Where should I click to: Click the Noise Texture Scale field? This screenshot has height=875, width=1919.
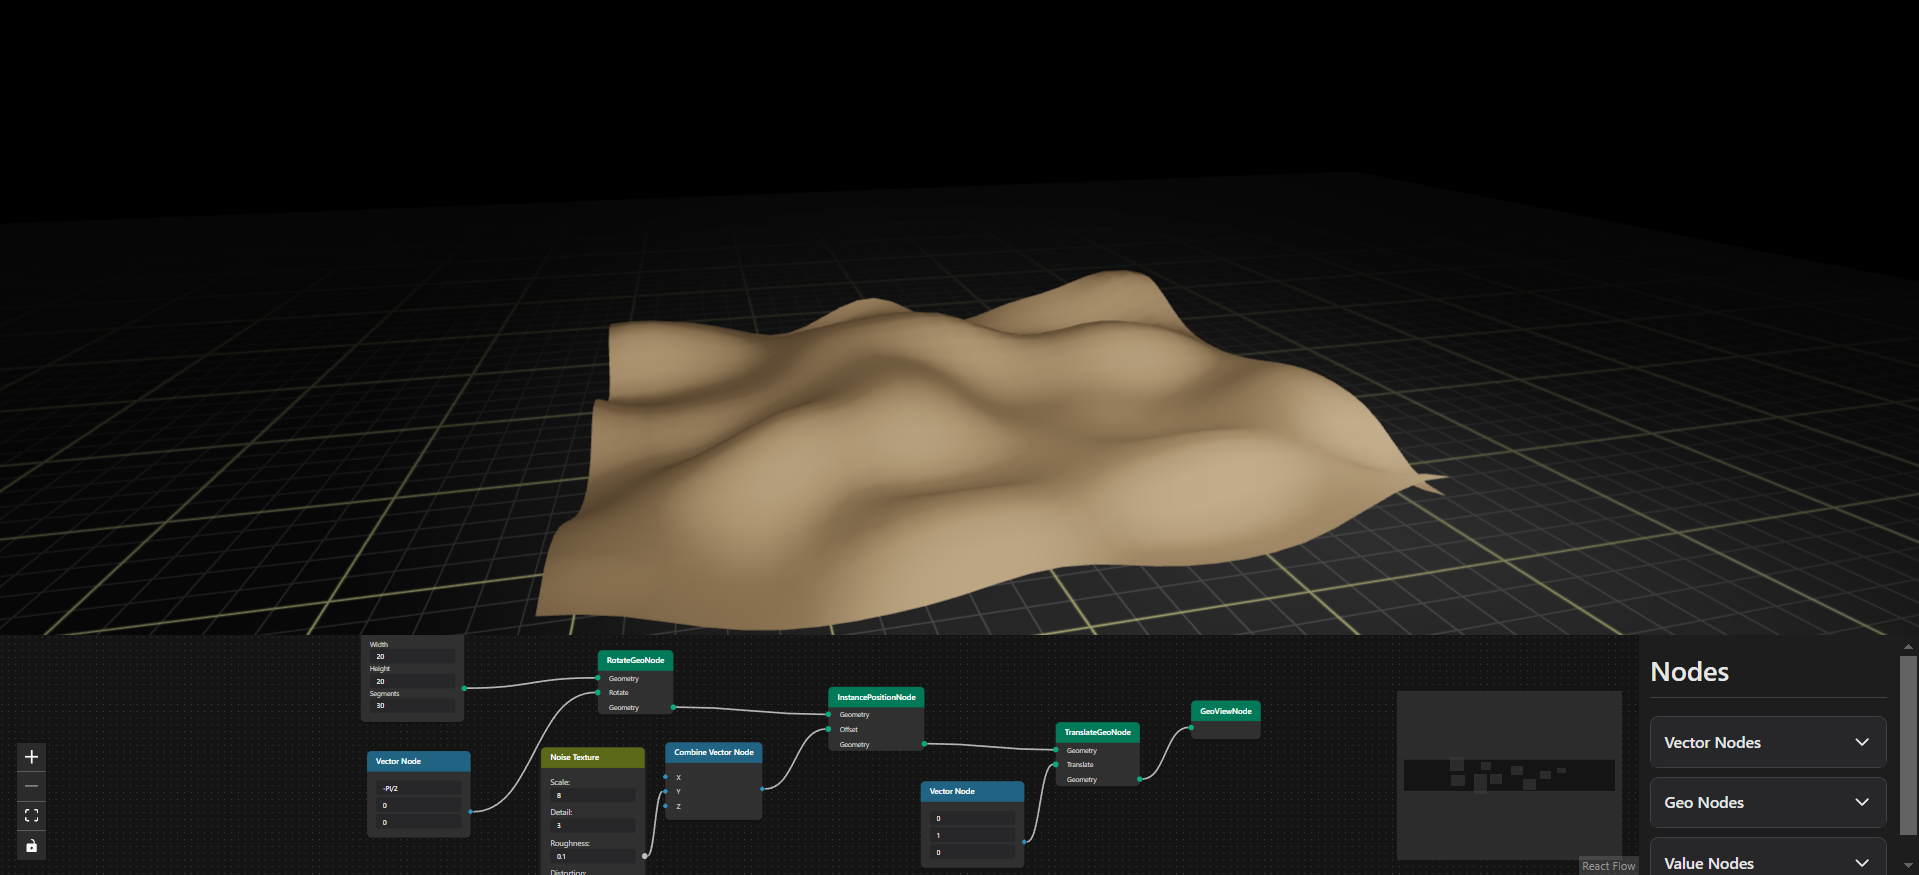593,795
